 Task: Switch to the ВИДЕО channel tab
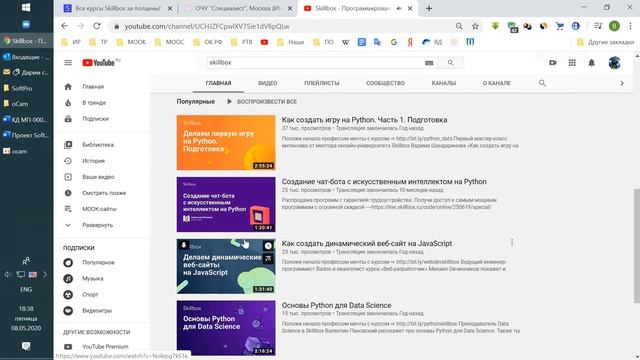tap(267, 83)
